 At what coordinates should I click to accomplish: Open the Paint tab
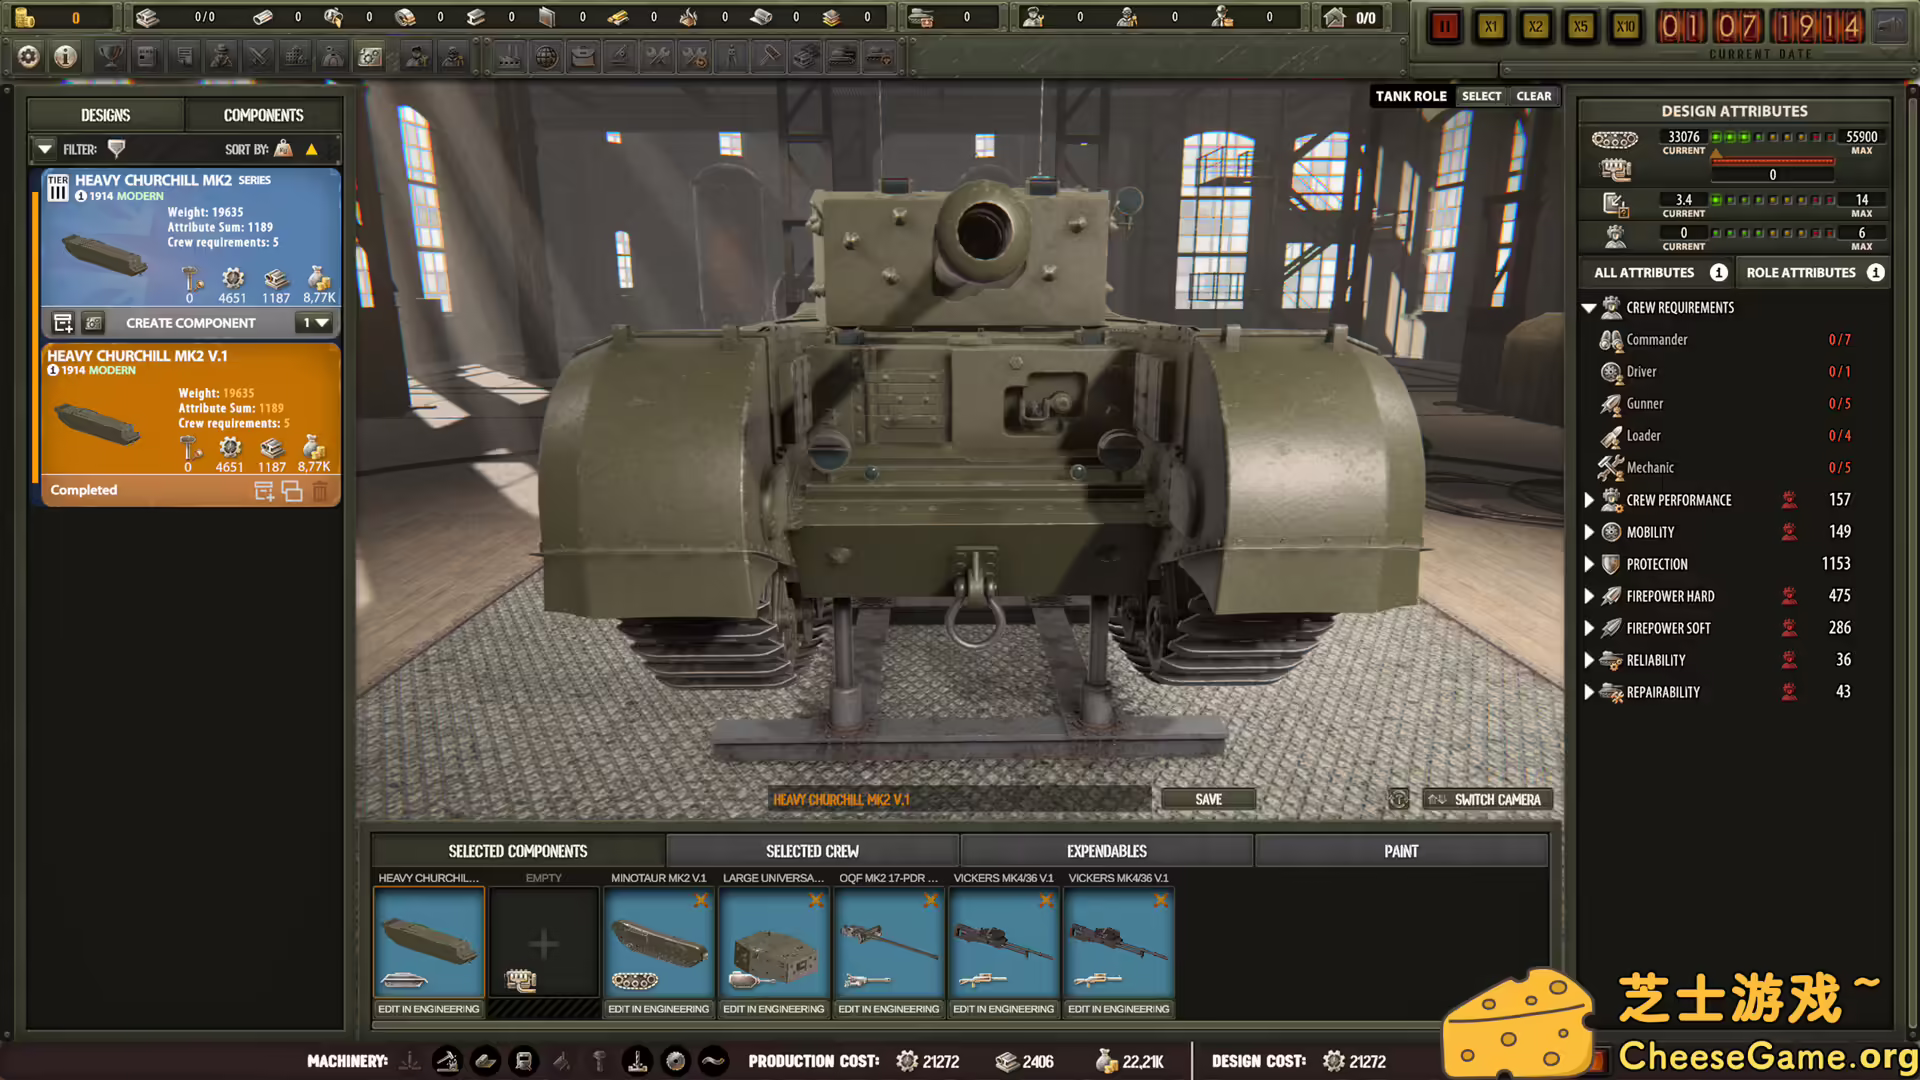click(x=1401, y=850)
